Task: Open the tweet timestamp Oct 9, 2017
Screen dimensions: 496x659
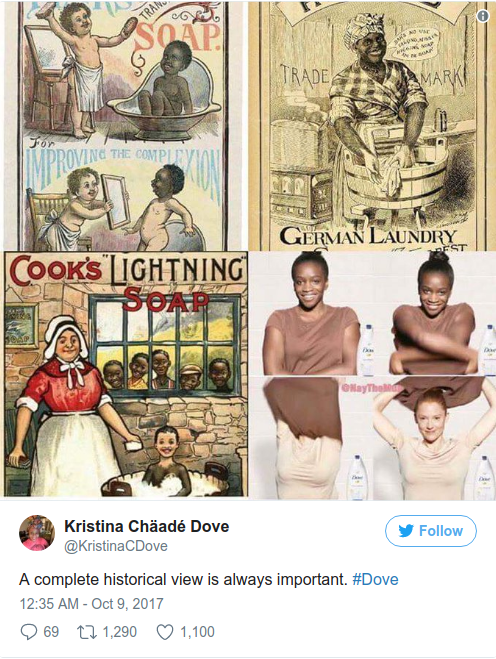Action: [91, 604]
